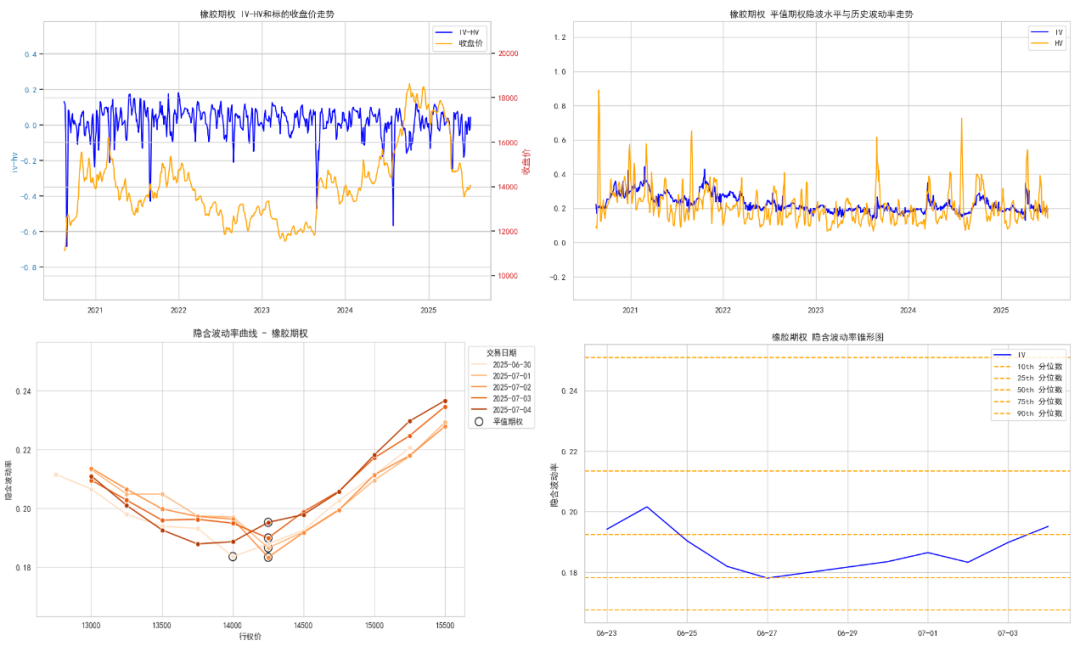The width and height of the screenshot is (1080, 646).
Task: Click the '2025-07-04' legend entry
Action: [501, 410]
